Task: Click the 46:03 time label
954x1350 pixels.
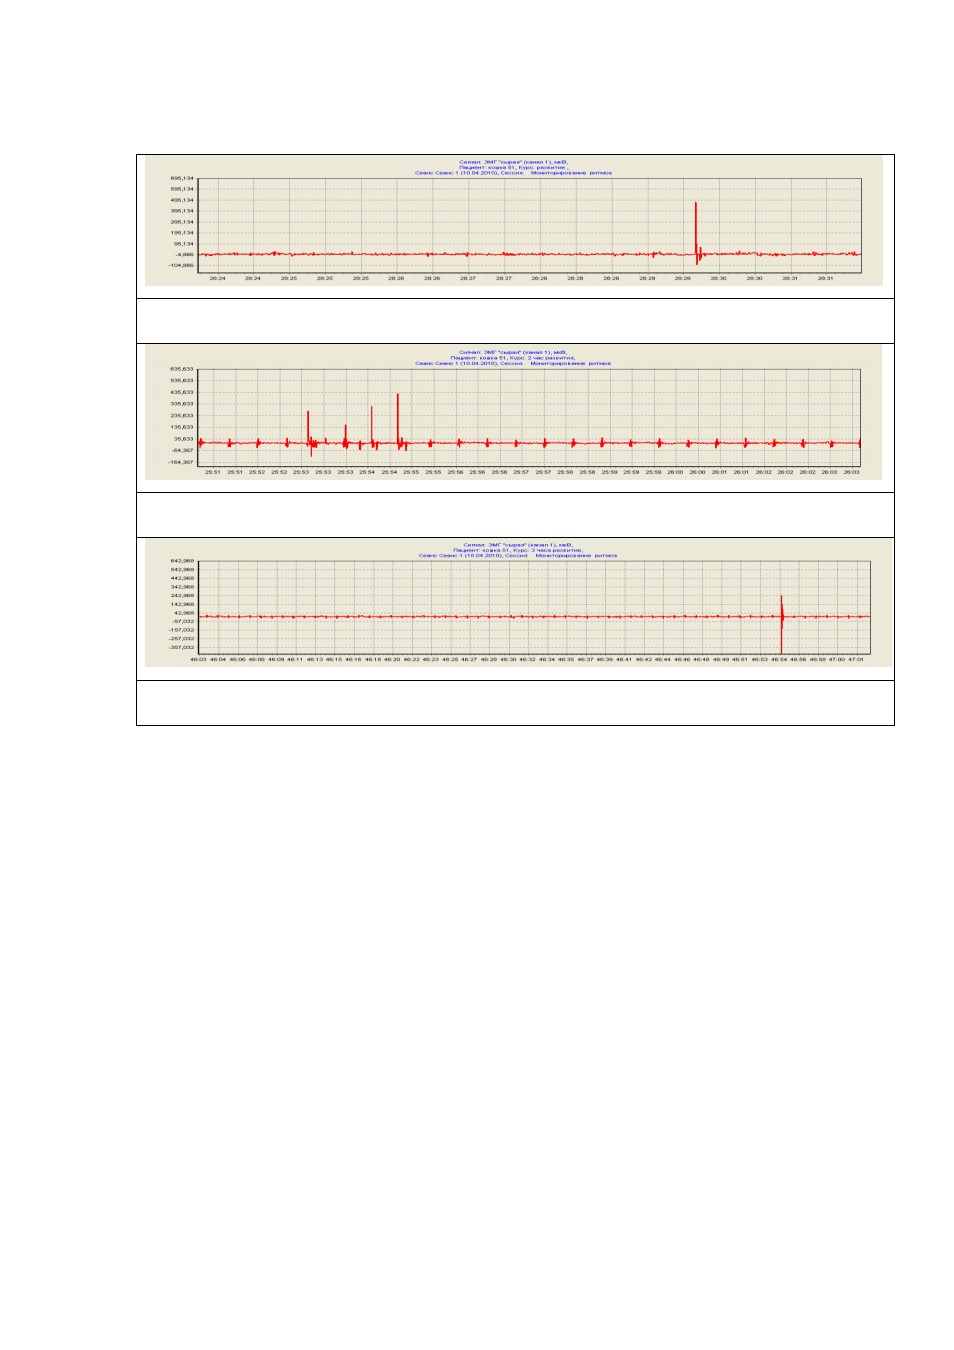Action: point(199,659)
